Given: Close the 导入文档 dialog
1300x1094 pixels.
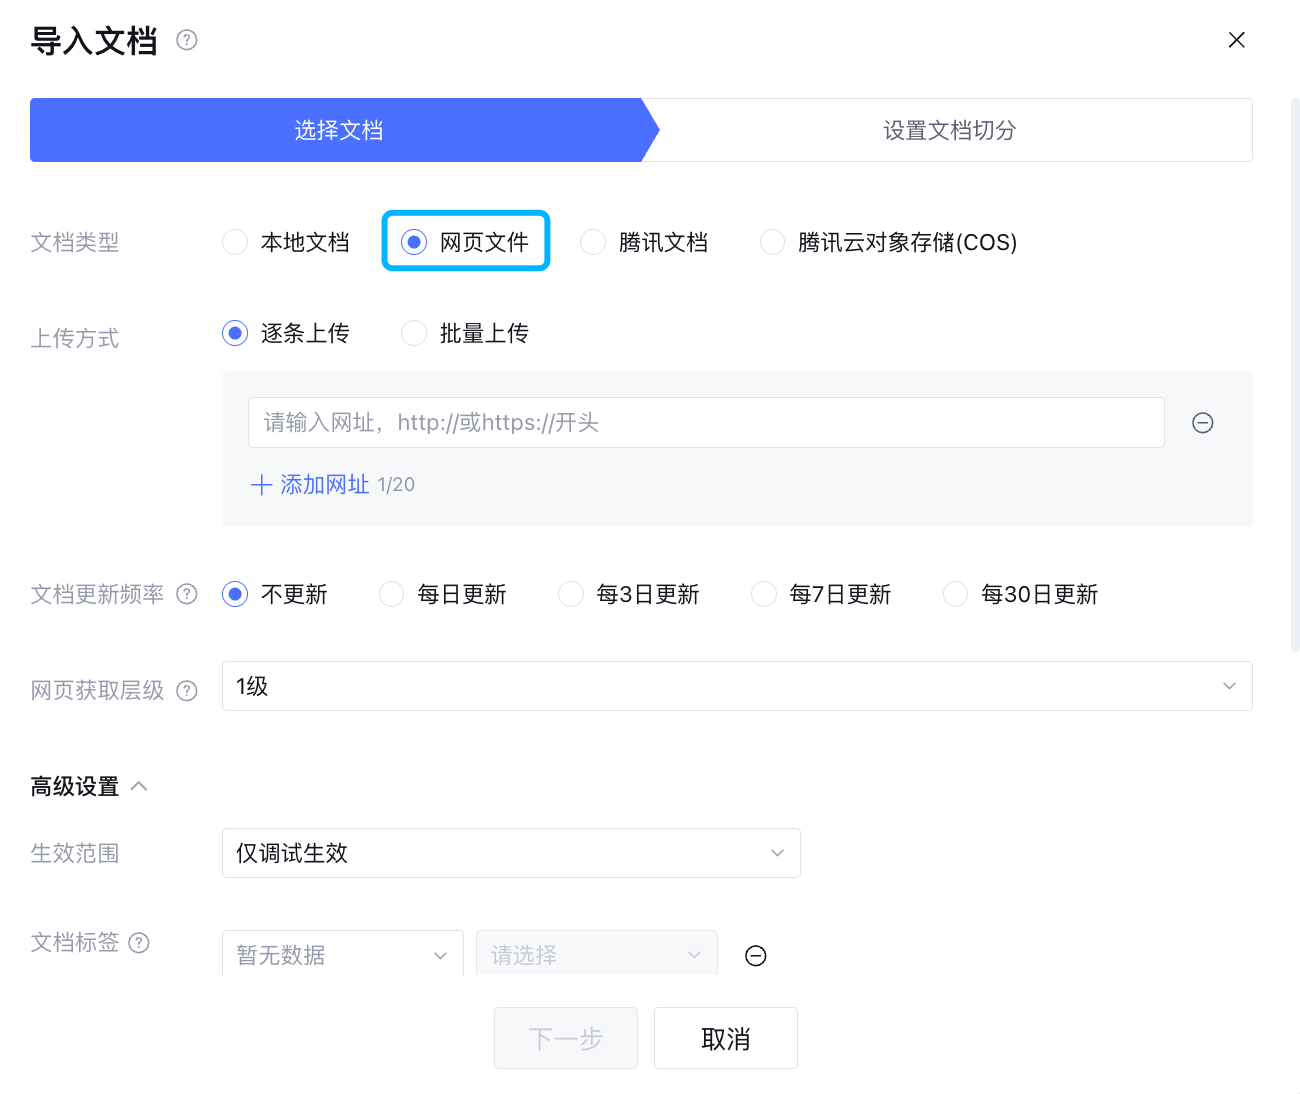Looking at the screenshot, I should coord(1236,40).
